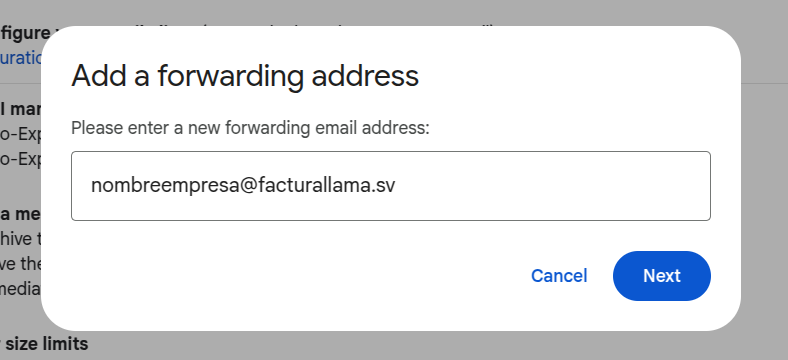
Task: Click the obscured "hive t" option text
Action: [x=21, y=238]
